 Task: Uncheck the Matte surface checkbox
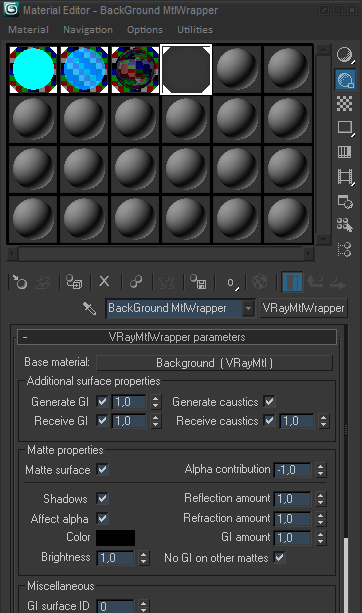[x=102, y=470]
